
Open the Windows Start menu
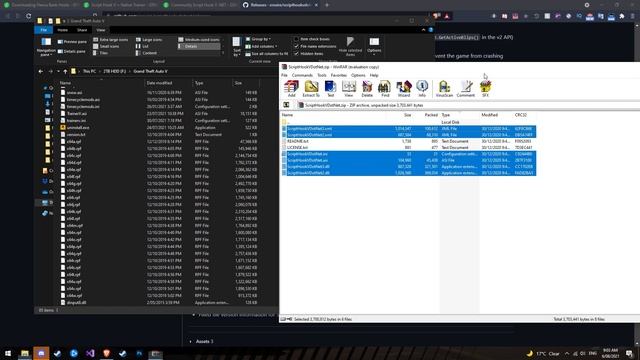8,353
